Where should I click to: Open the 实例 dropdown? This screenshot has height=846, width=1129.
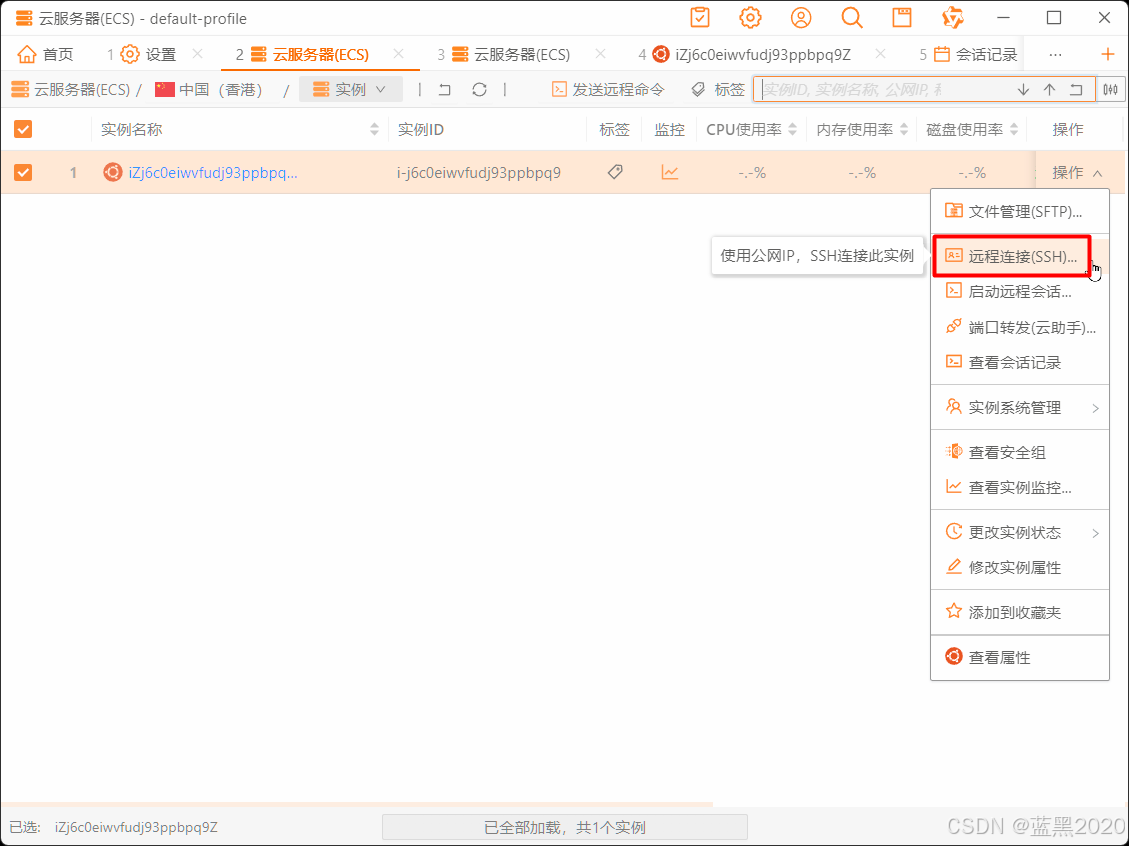click(x=351, y=89)
